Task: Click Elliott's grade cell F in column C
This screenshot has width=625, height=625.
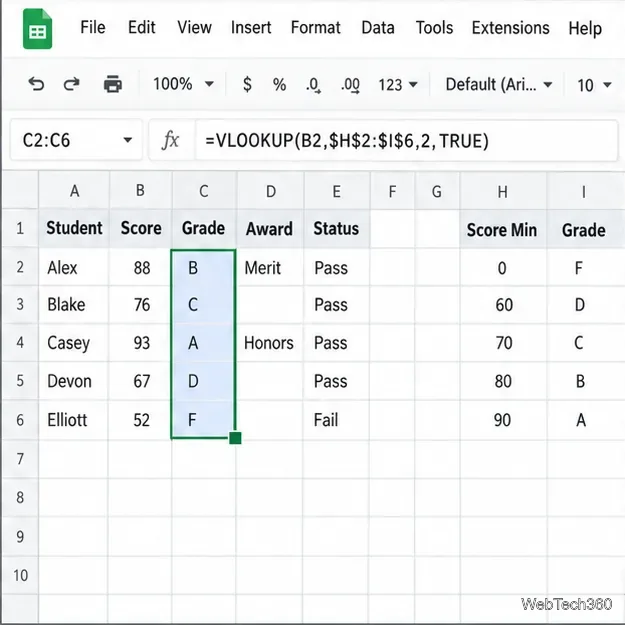Action: coord(204,420)
